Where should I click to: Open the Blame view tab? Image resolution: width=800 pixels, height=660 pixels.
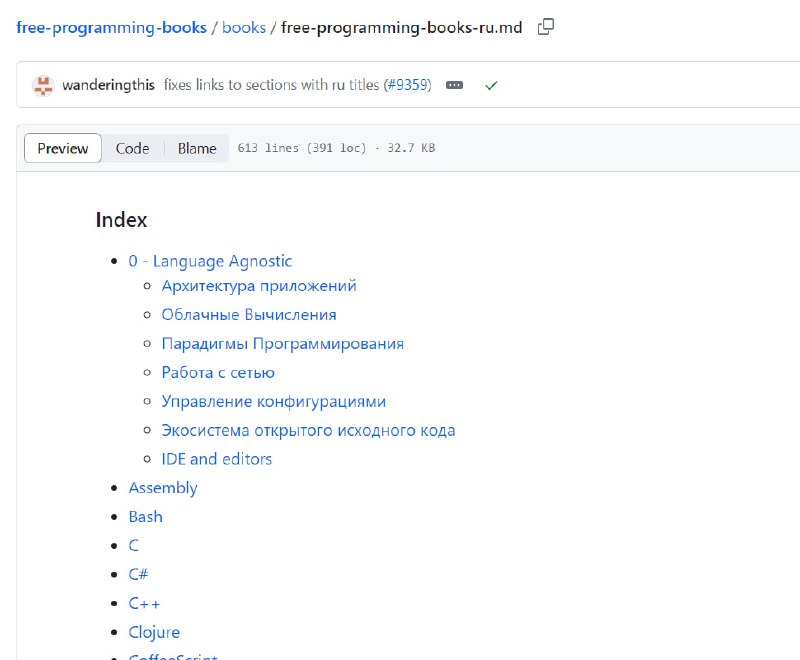coord(197,148)
